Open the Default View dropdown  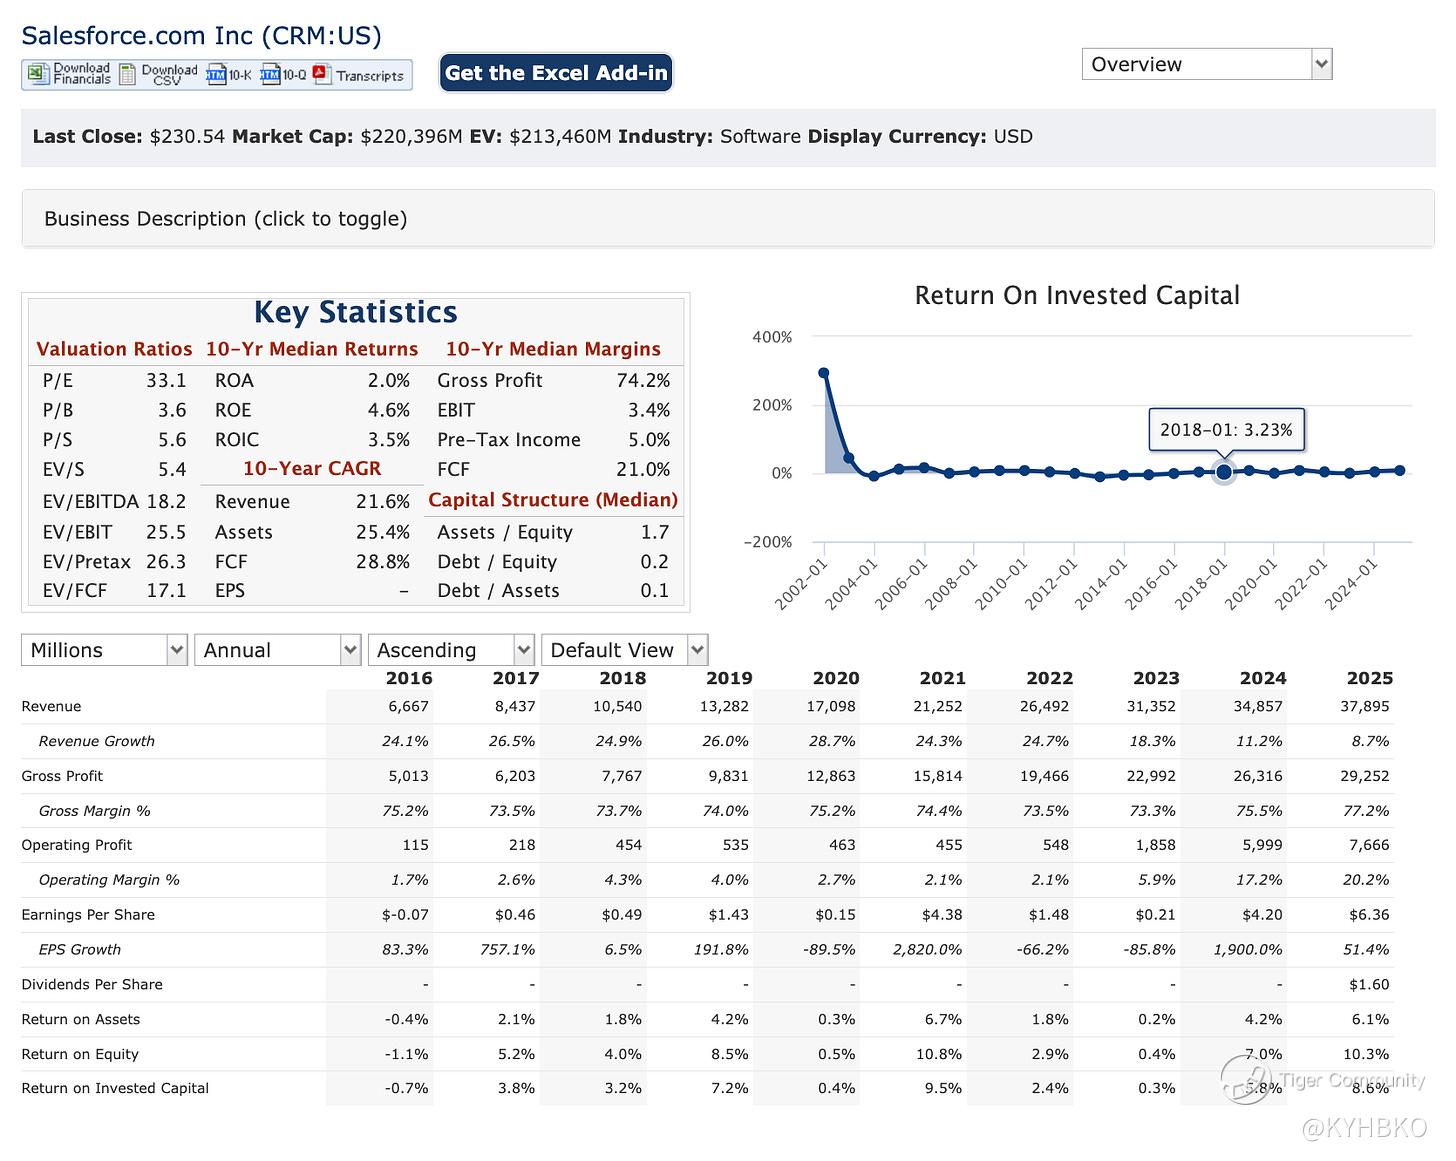624,650
